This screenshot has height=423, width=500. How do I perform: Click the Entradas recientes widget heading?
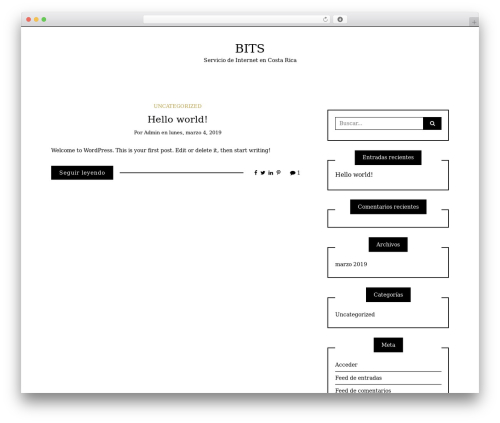click(388, 157)
